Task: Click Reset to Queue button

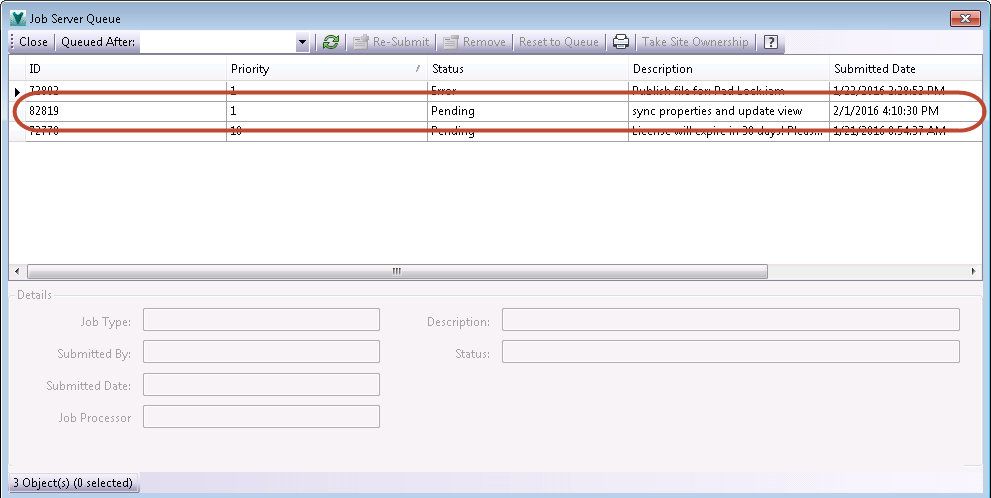Action: (x=558, y=42)
